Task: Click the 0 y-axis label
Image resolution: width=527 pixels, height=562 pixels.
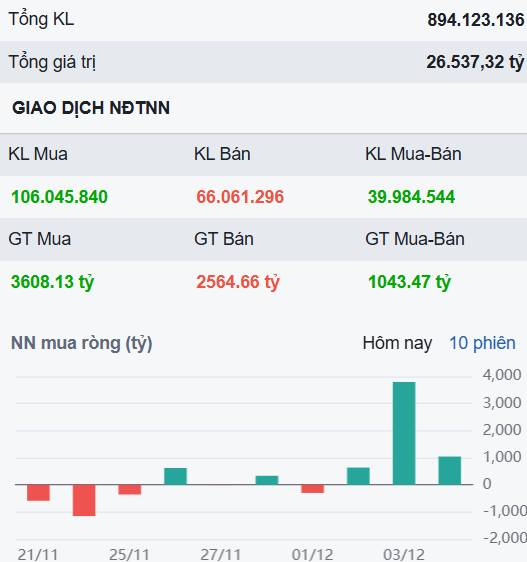Action: pos(487,484)
